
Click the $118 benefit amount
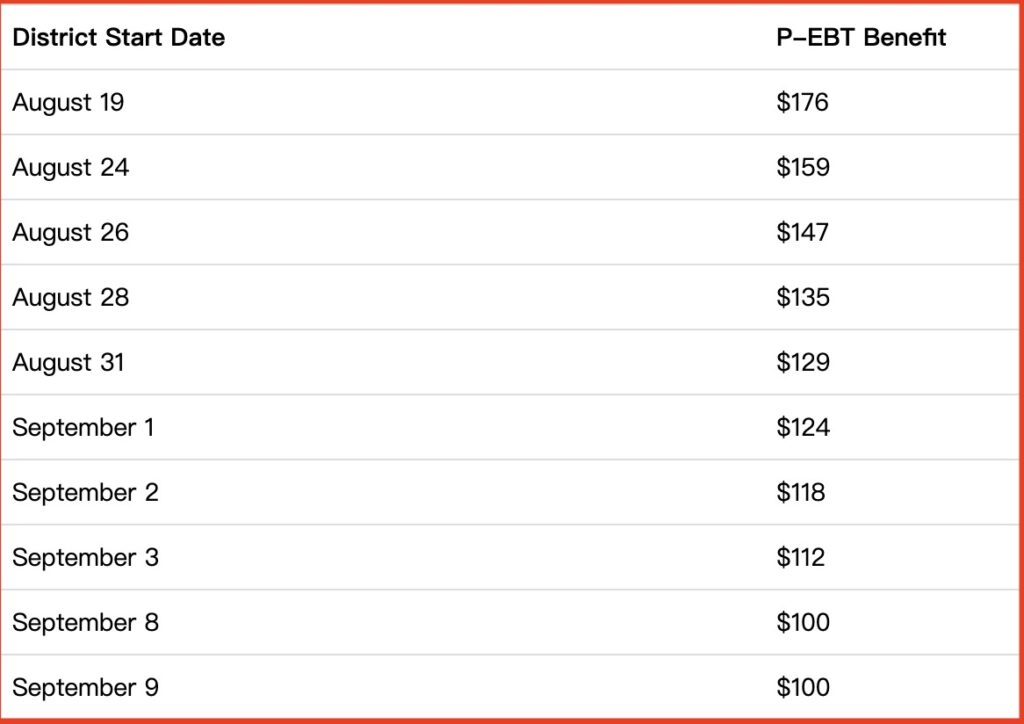click(x=801, y=492)
